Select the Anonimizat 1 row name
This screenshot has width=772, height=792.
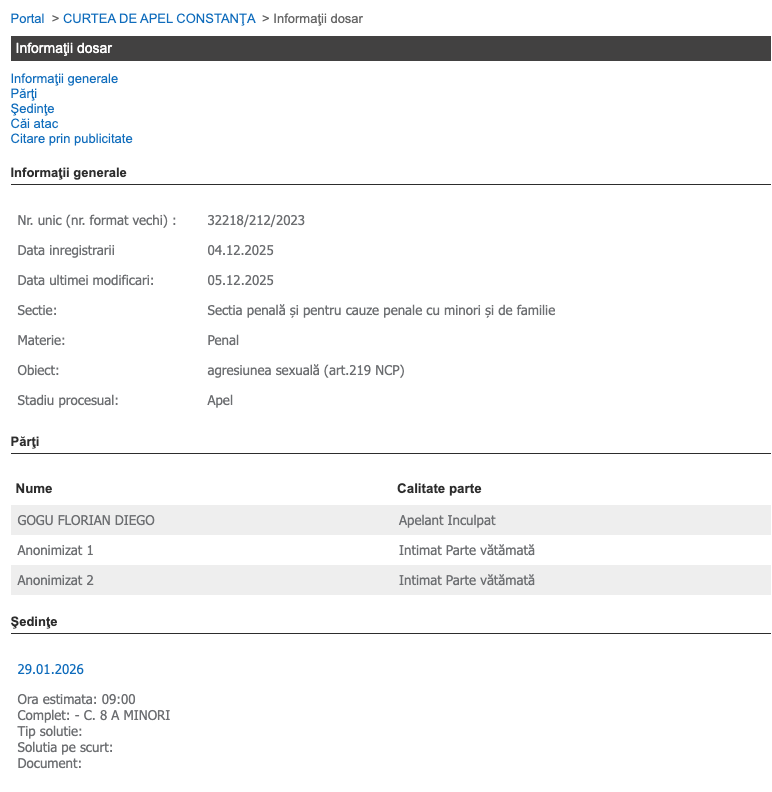click(x=55, y=550)
